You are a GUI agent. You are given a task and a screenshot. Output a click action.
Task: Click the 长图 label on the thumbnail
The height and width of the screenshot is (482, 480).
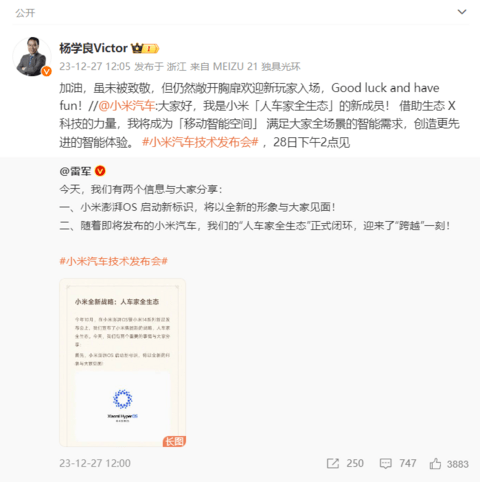pyautogui.click(x=174, y=441)
